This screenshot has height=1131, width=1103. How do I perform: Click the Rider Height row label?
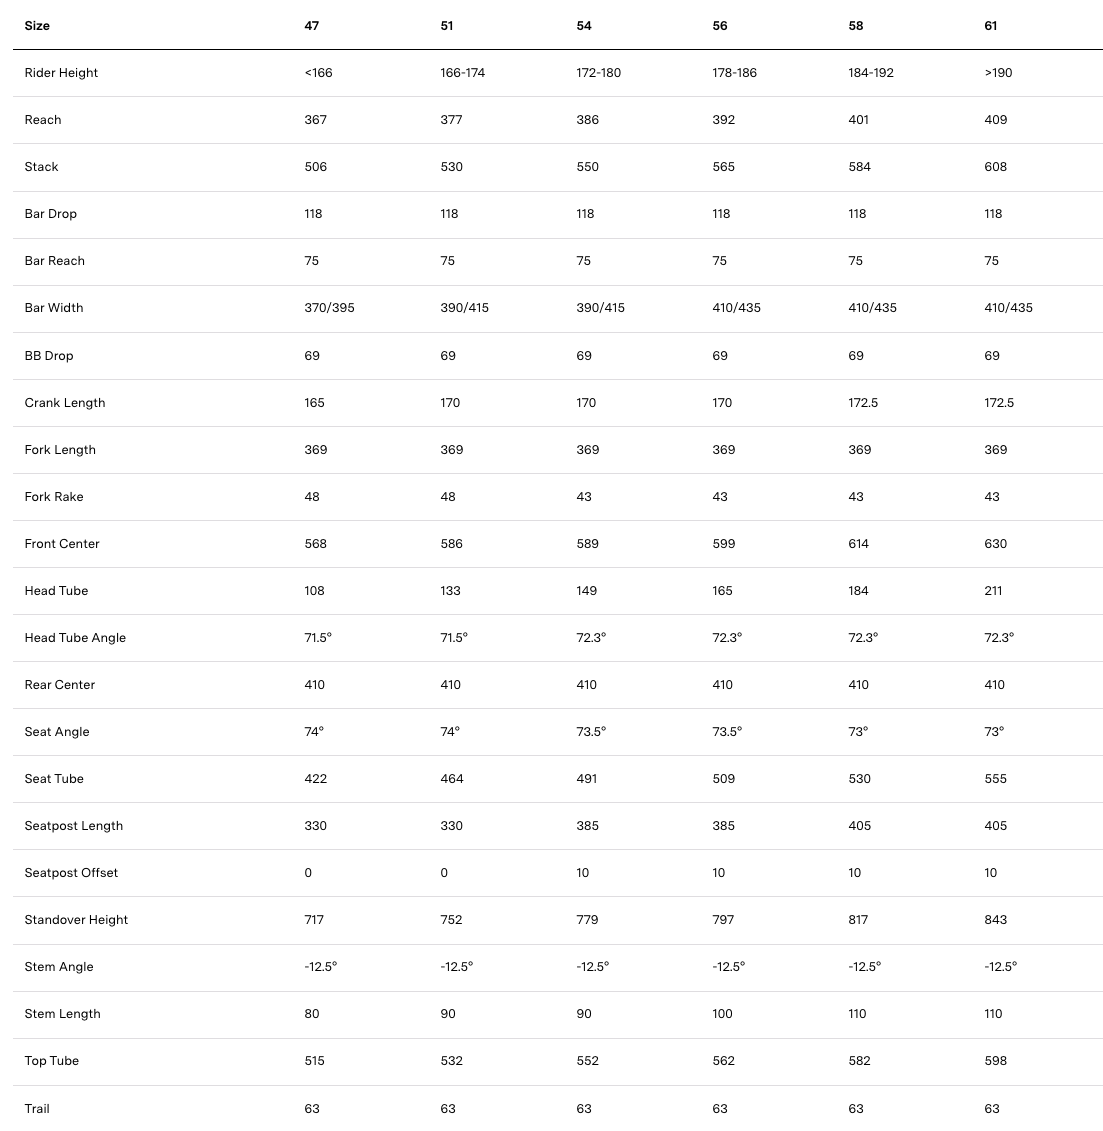(x=61, y=73)
